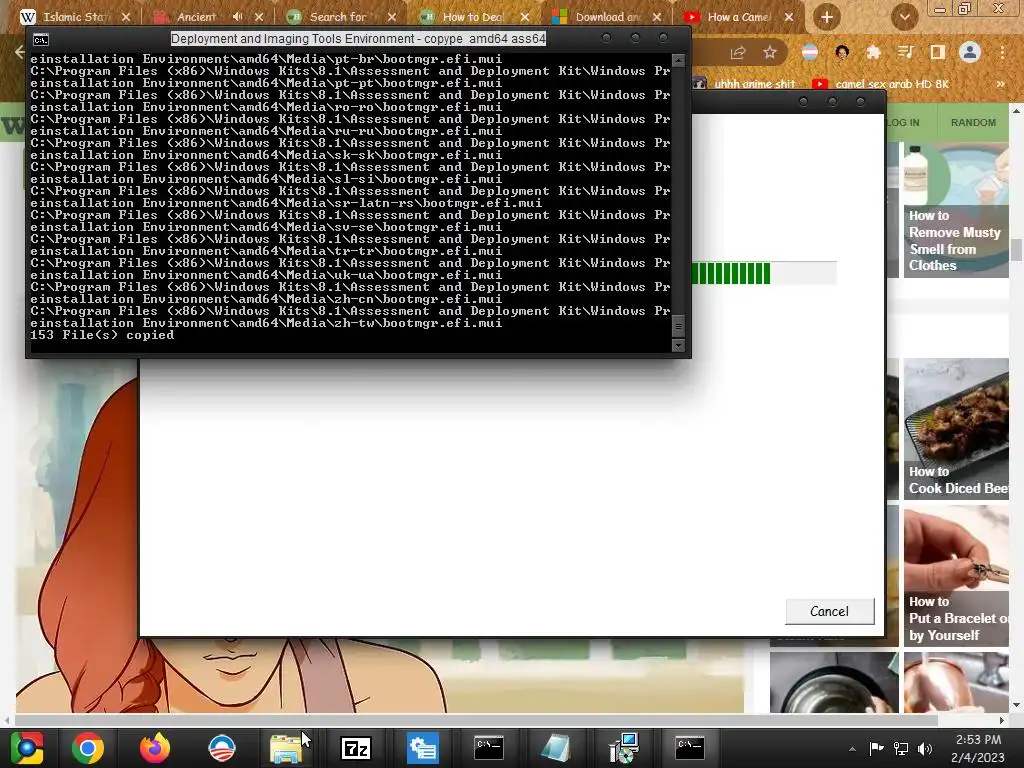The height and width of the screenshot is (768, 1024).
Task: Close the How a Camel tab
Action: (x=789, y=17)
